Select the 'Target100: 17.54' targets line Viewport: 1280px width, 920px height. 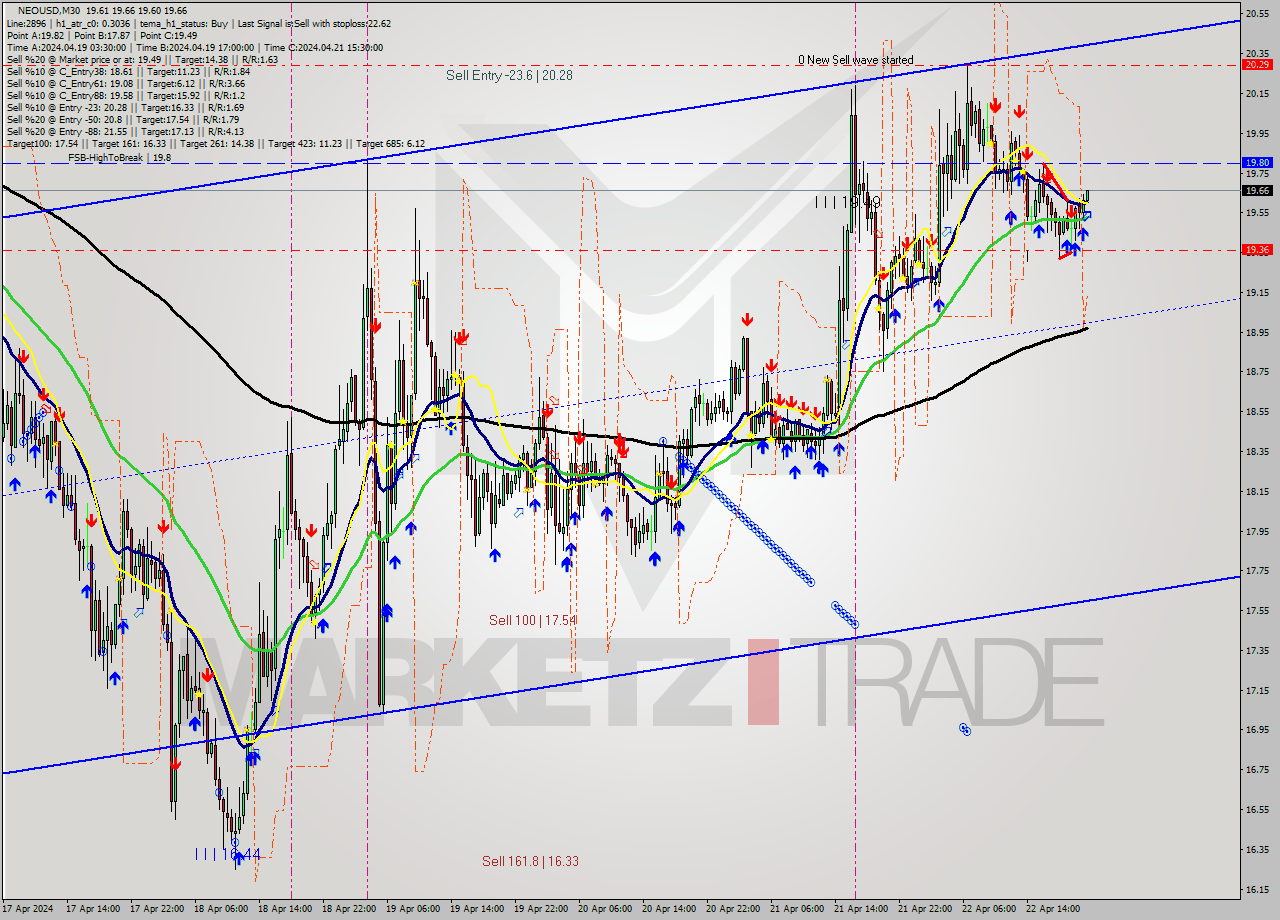tap(215, 143)
